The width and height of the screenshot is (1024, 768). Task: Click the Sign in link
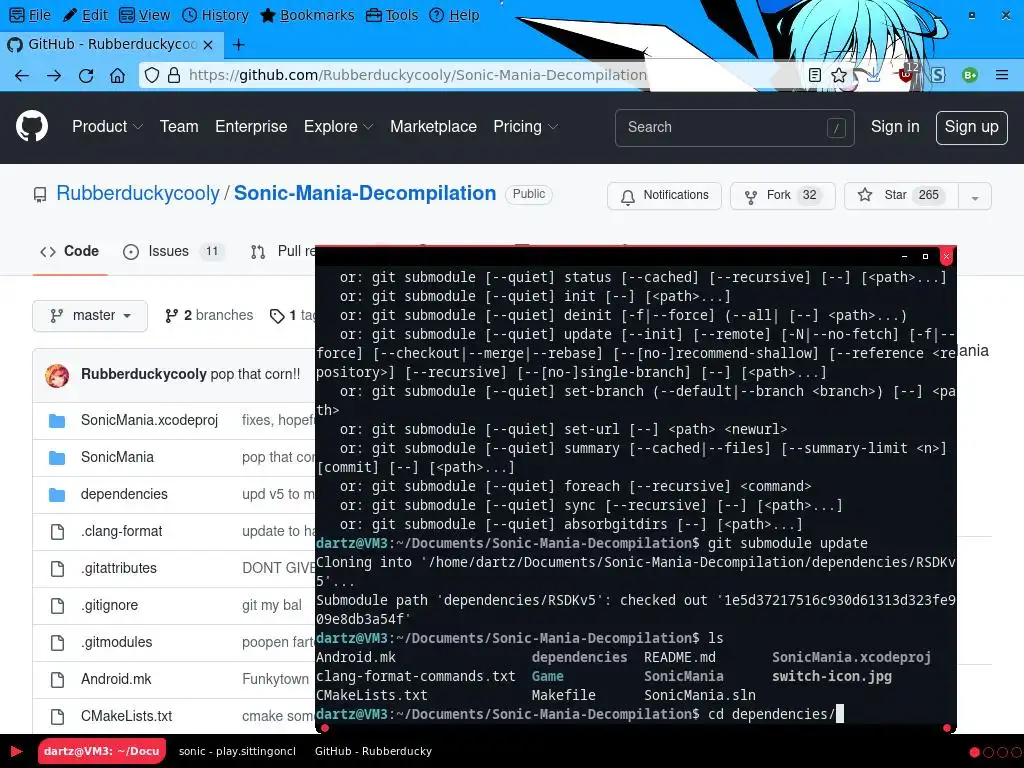[895, 127]
